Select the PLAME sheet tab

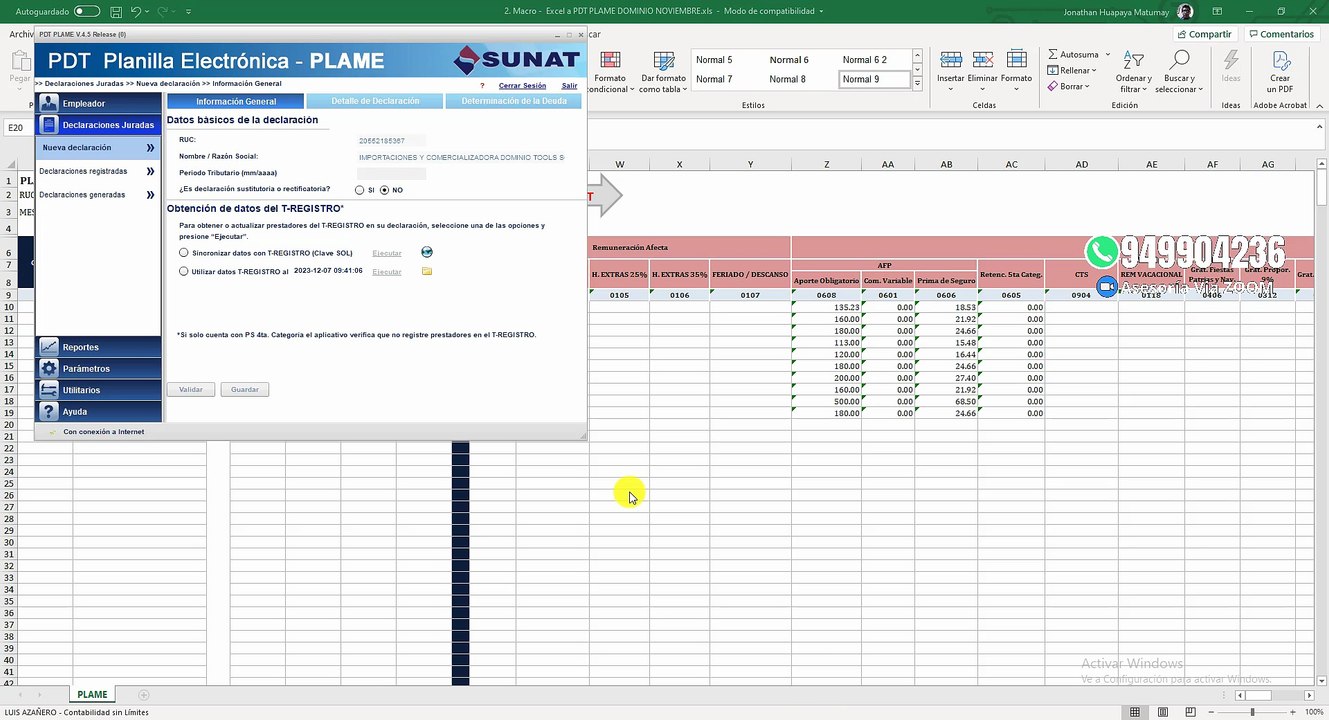[92, 695]
